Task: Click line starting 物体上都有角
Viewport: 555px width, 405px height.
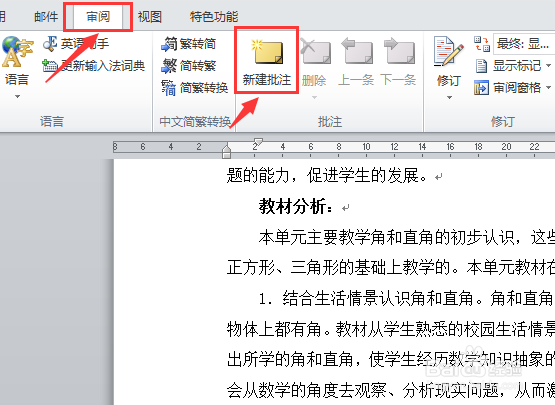Action: click(391, 329)
